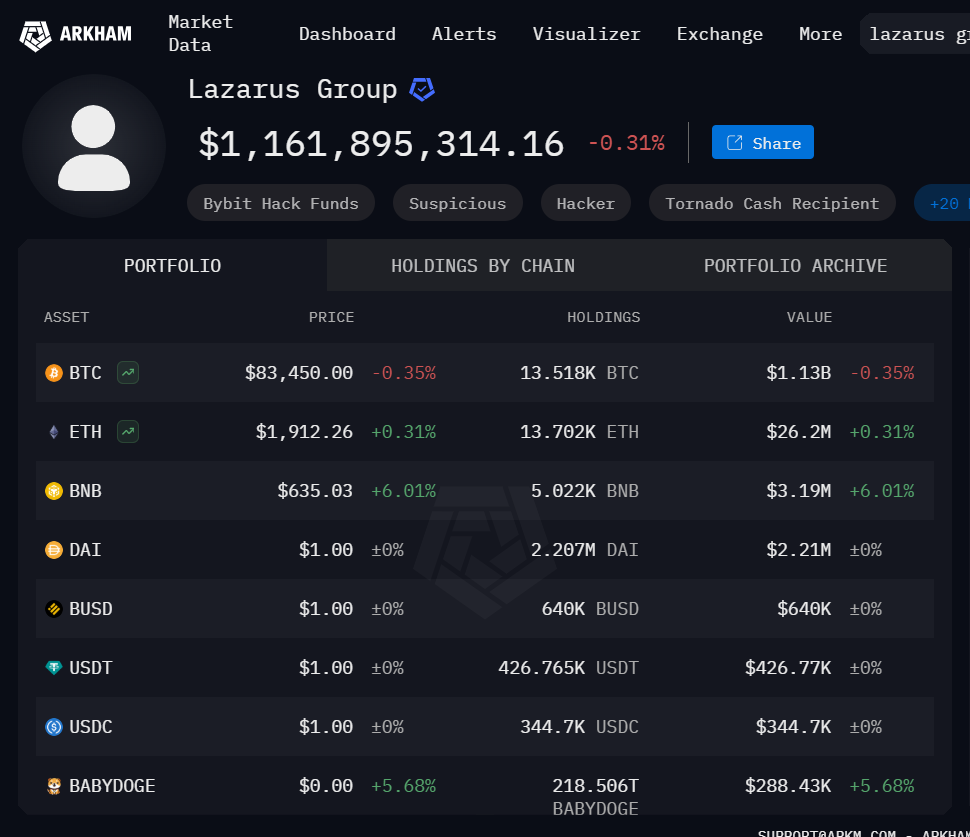Click the $1.13B BTC value
The width and height of the screenshot is (970, 837).
(x=799, y=373)
